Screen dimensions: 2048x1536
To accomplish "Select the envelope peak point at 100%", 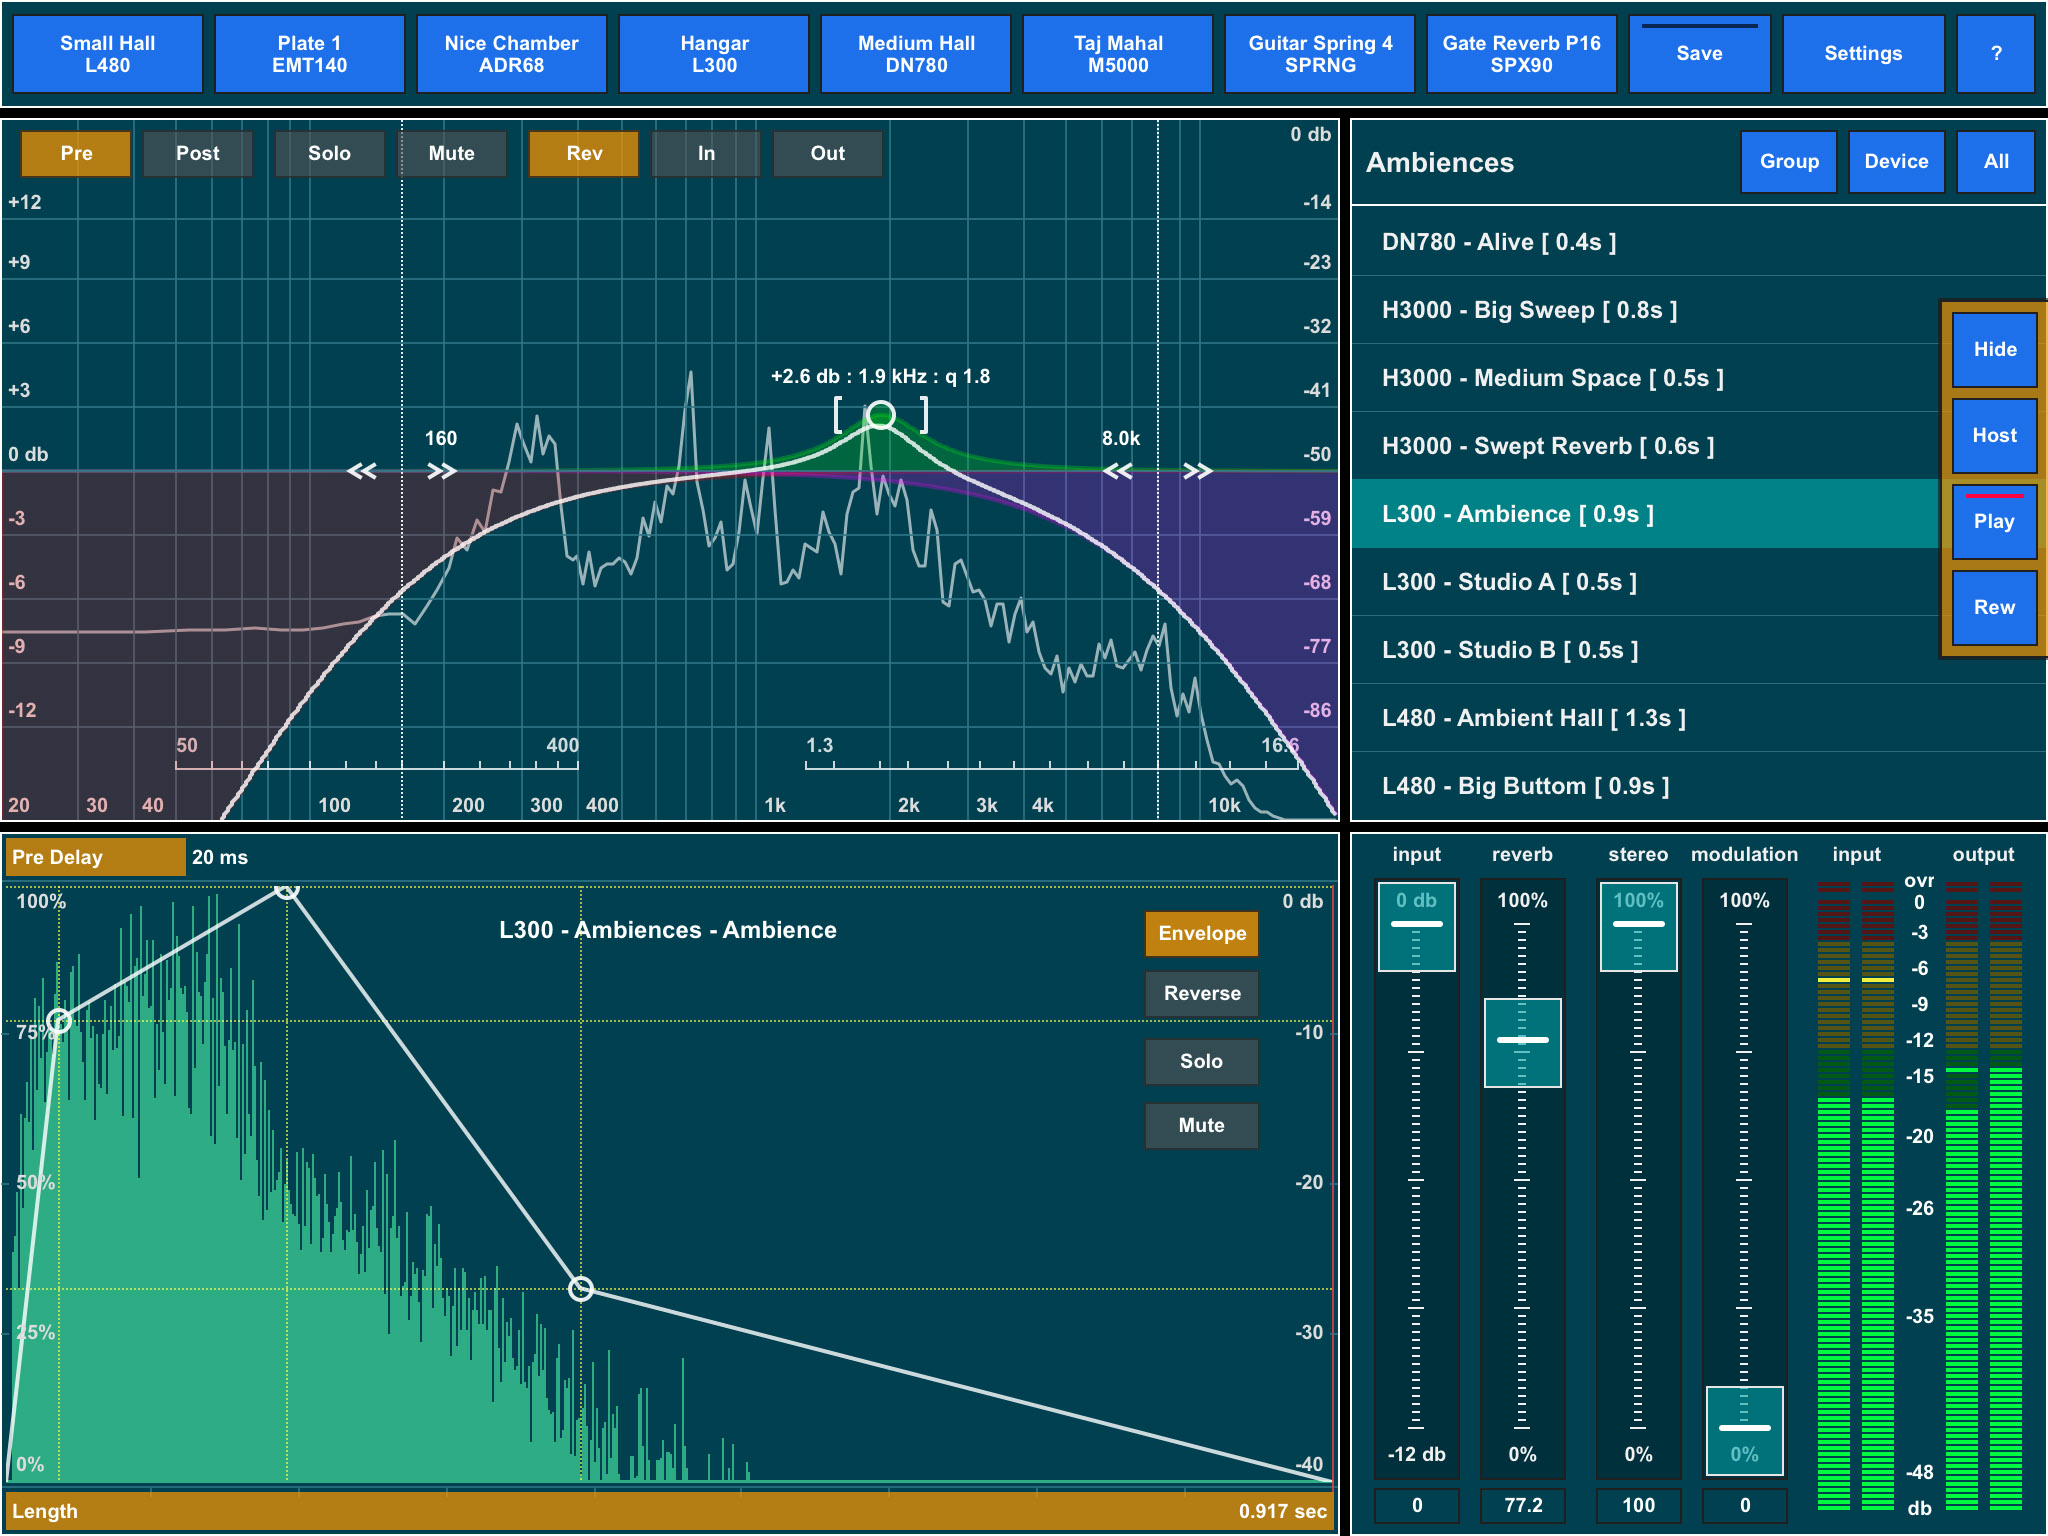I will coord(287,888).
